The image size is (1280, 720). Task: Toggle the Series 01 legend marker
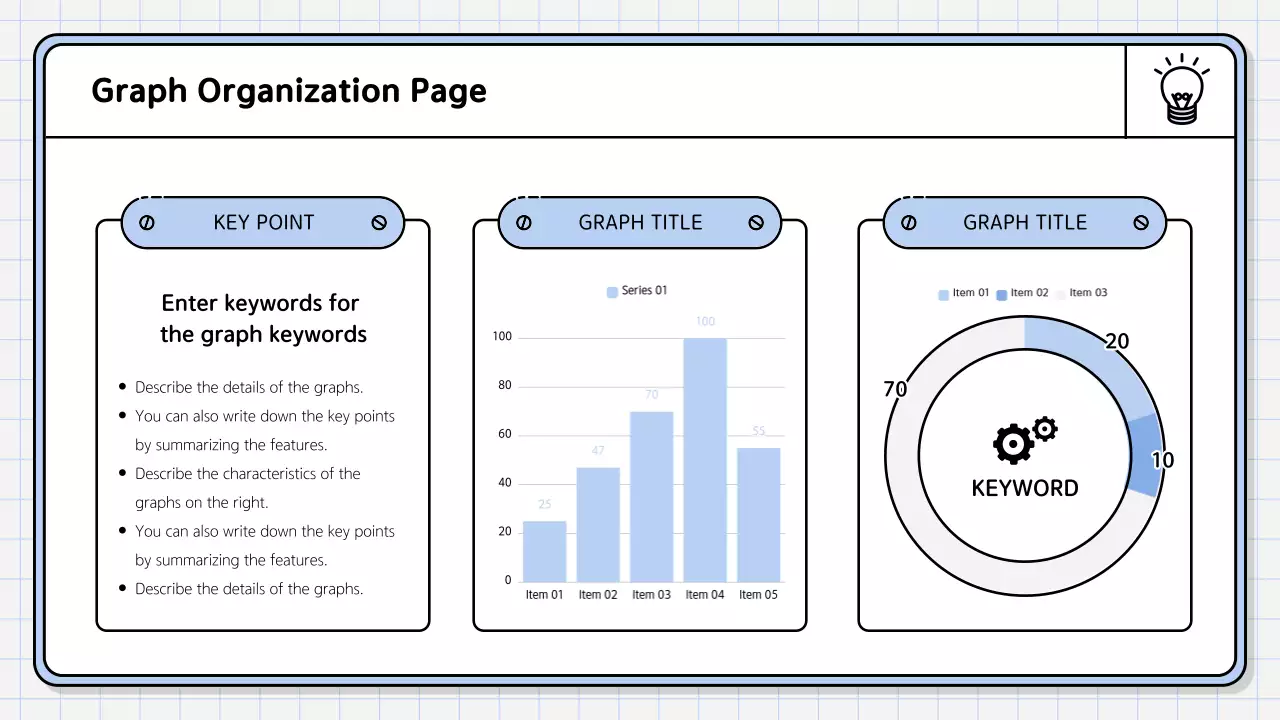tap(611, 290)
